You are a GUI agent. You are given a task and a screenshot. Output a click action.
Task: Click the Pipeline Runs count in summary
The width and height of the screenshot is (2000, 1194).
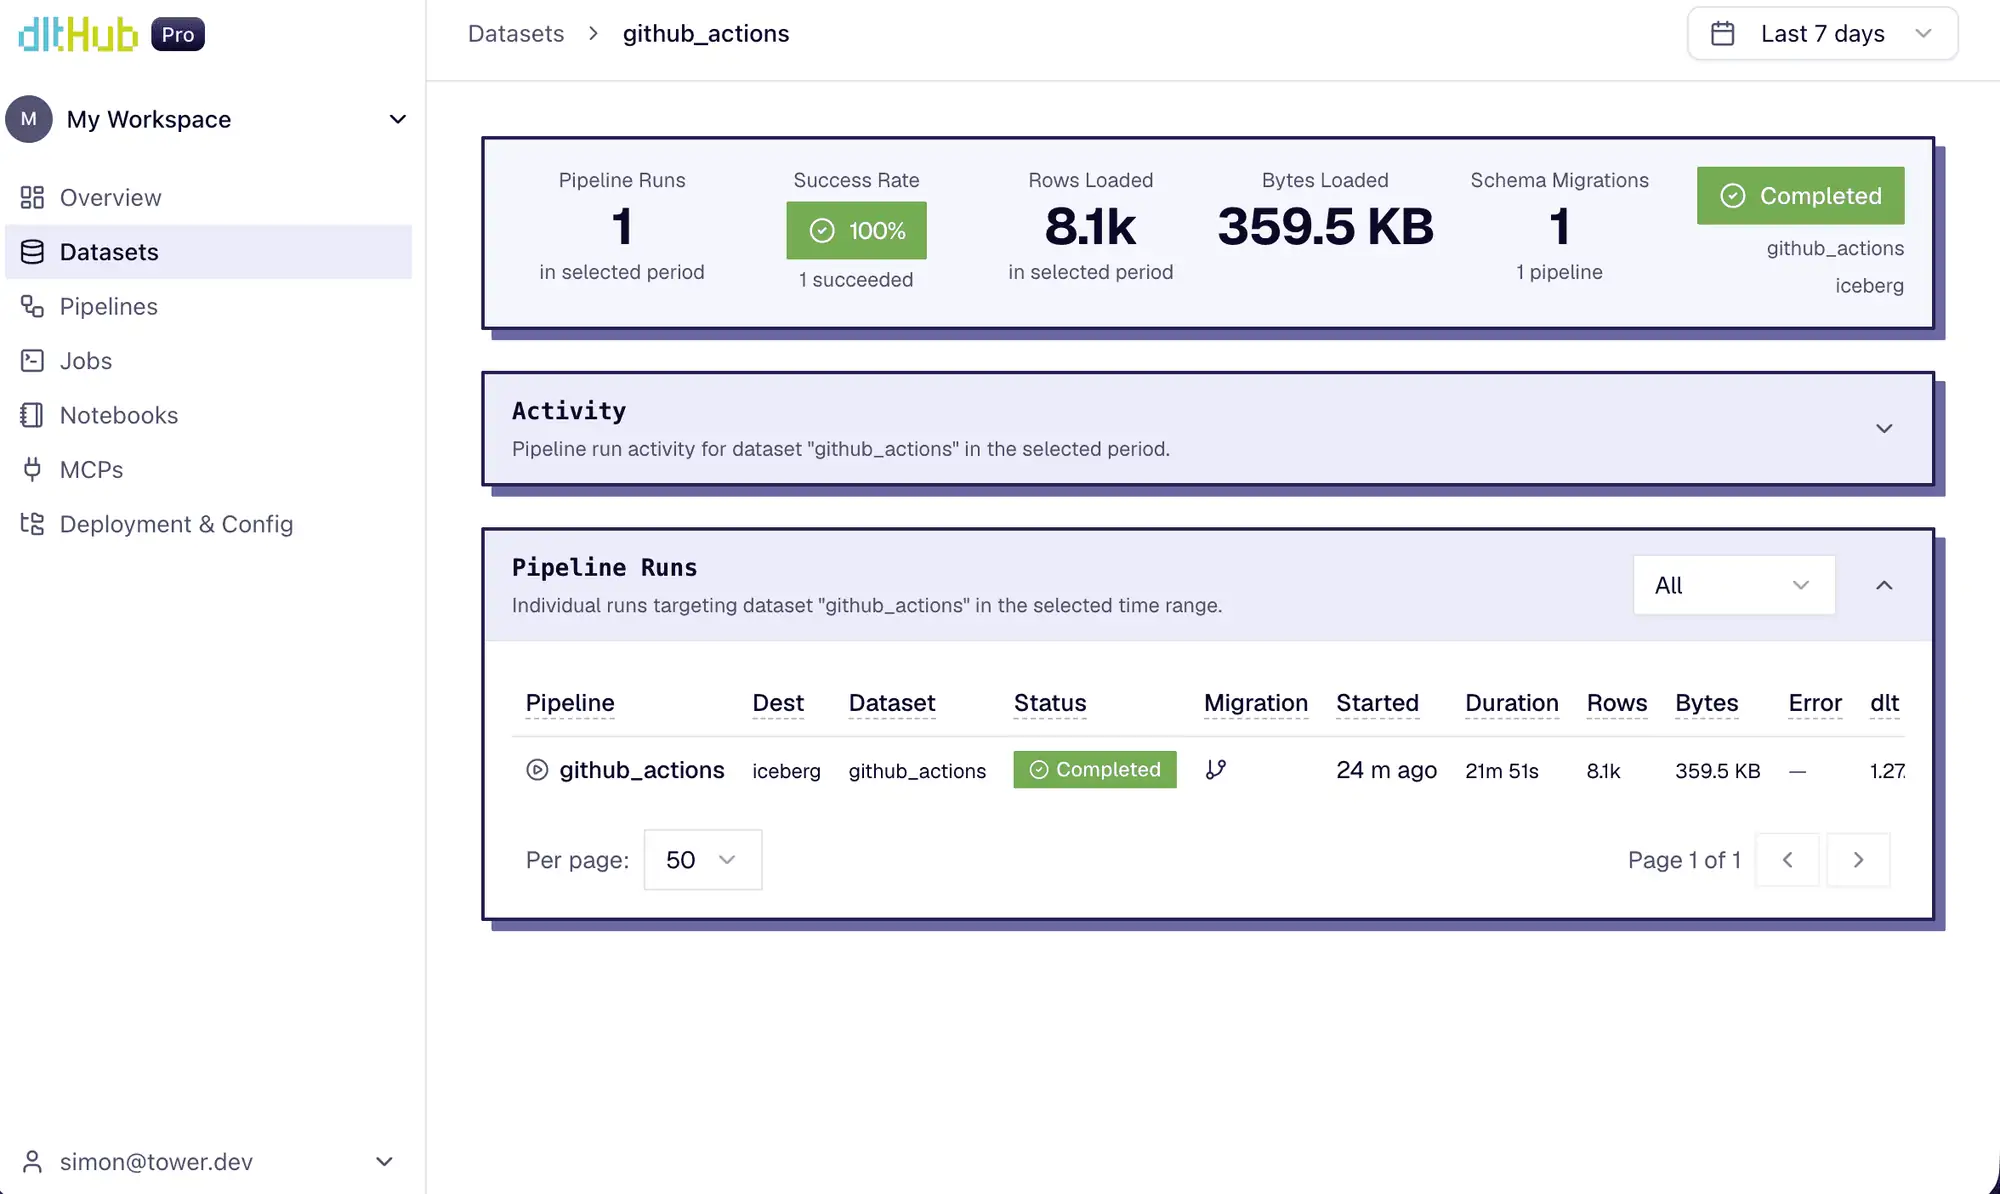622,226
